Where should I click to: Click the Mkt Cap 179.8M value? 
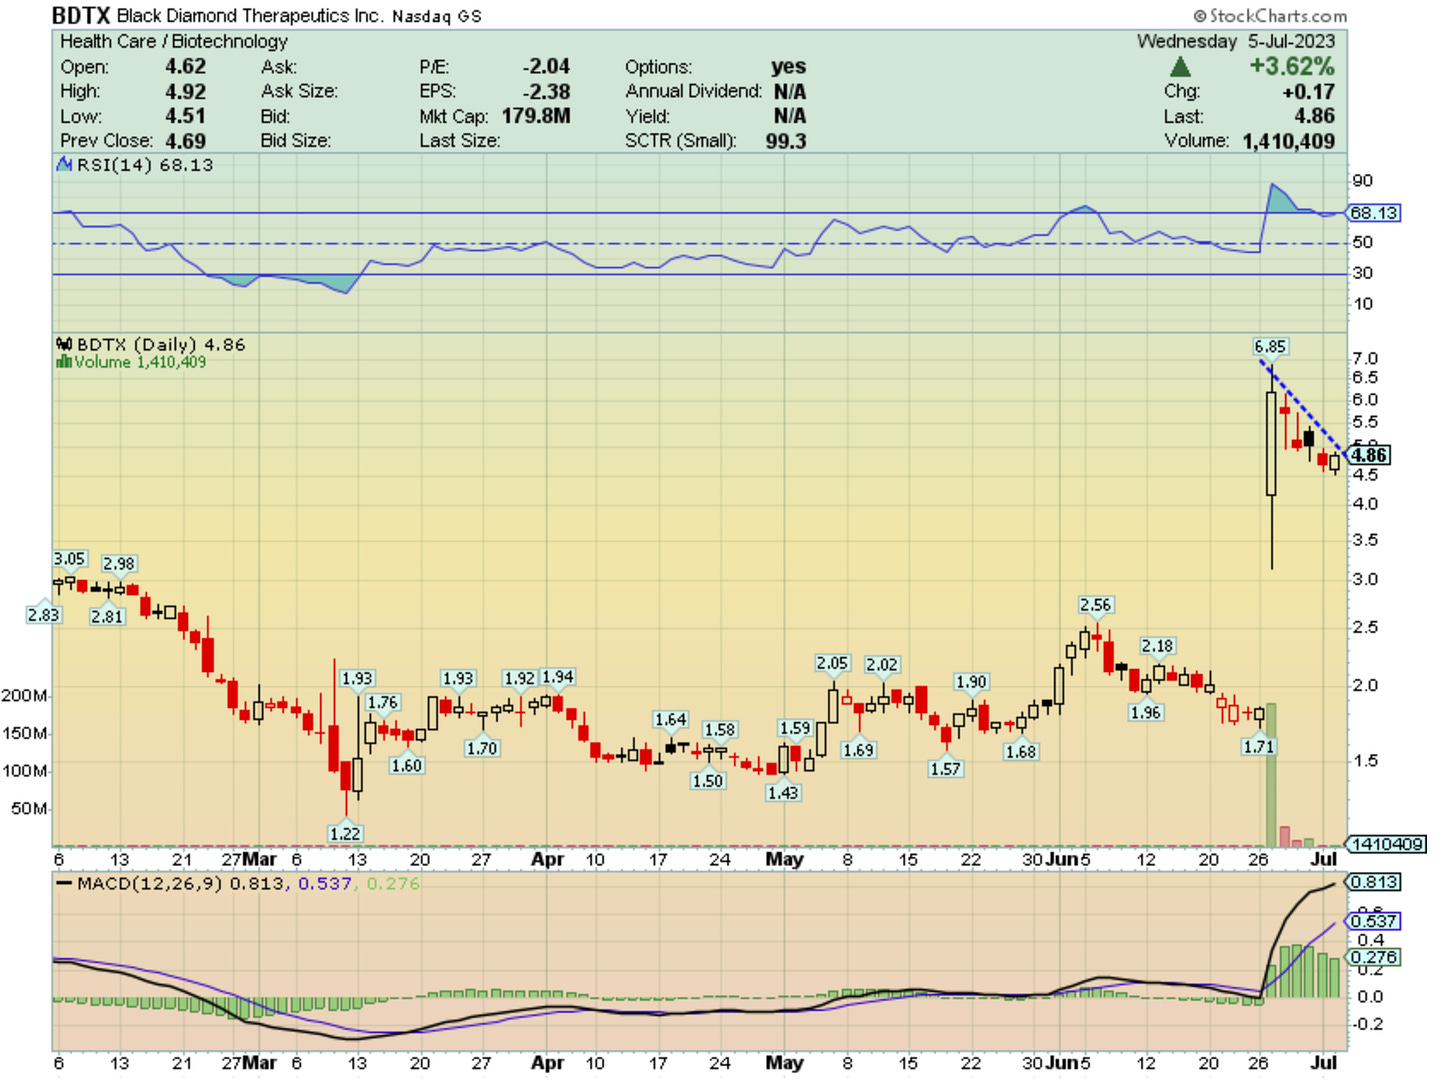pyautogui.click(x=536, y=116)
